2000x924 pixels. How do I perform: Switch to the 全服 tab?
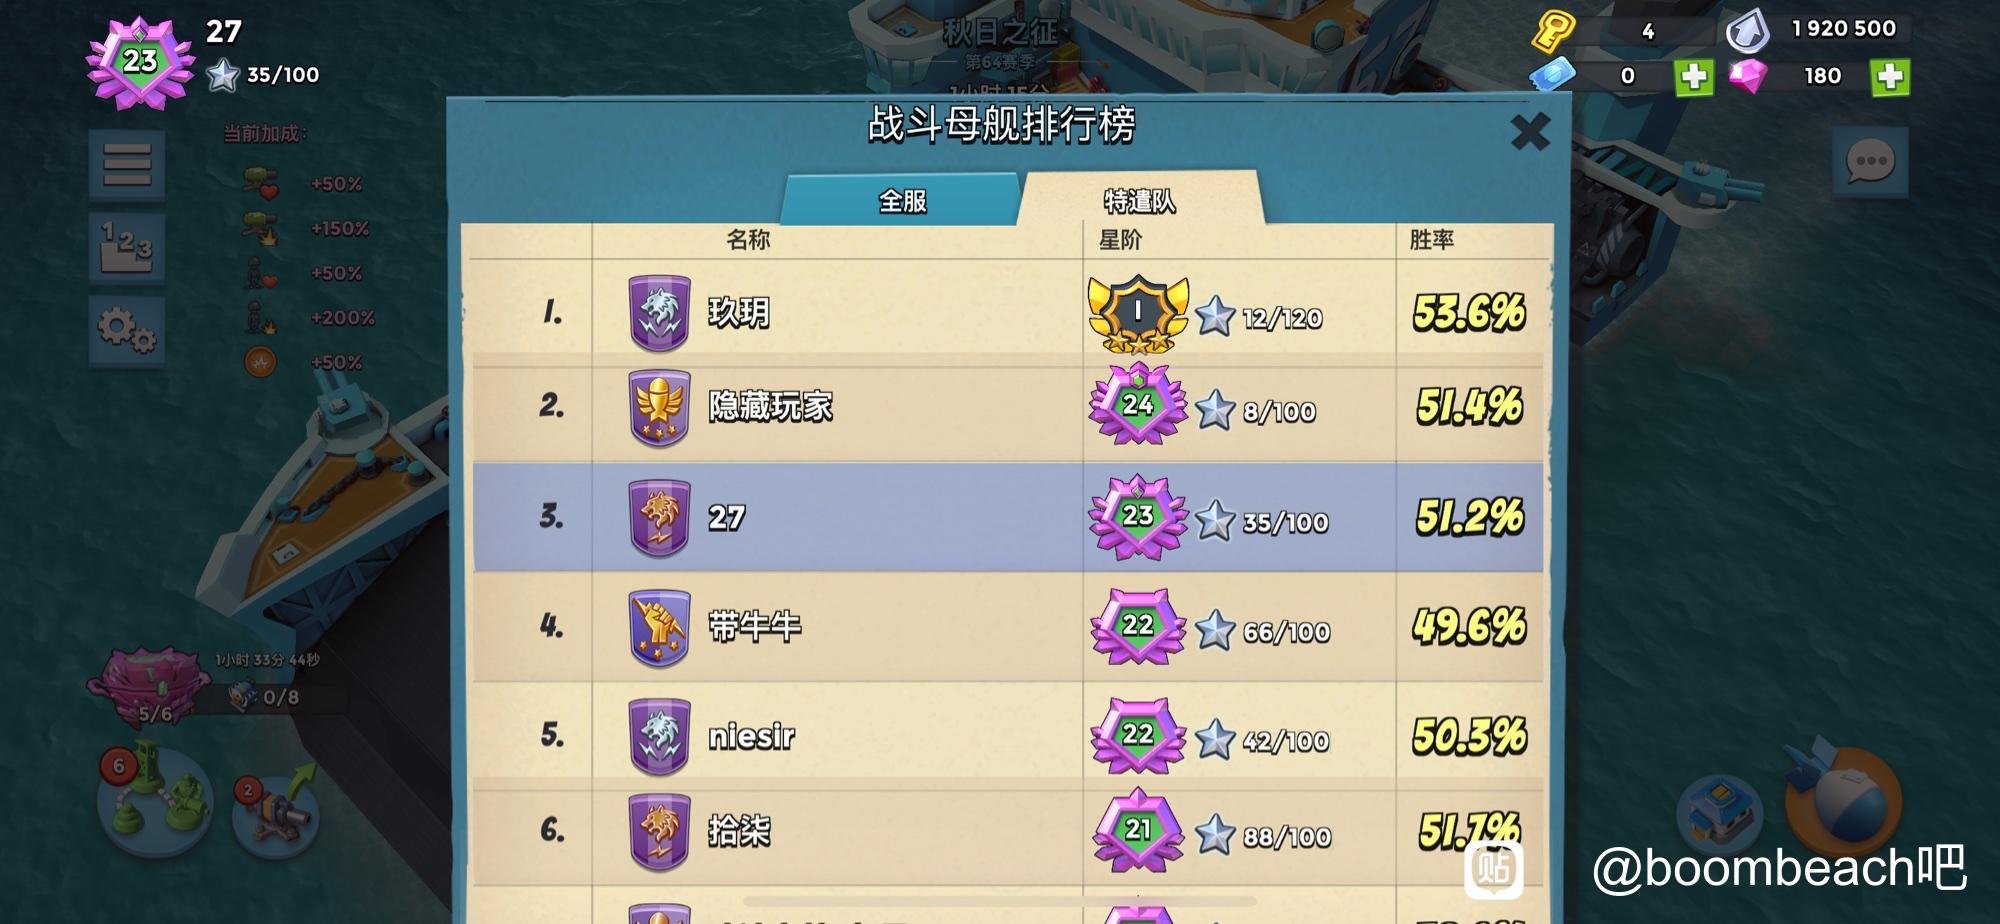[x=902, y=200]
